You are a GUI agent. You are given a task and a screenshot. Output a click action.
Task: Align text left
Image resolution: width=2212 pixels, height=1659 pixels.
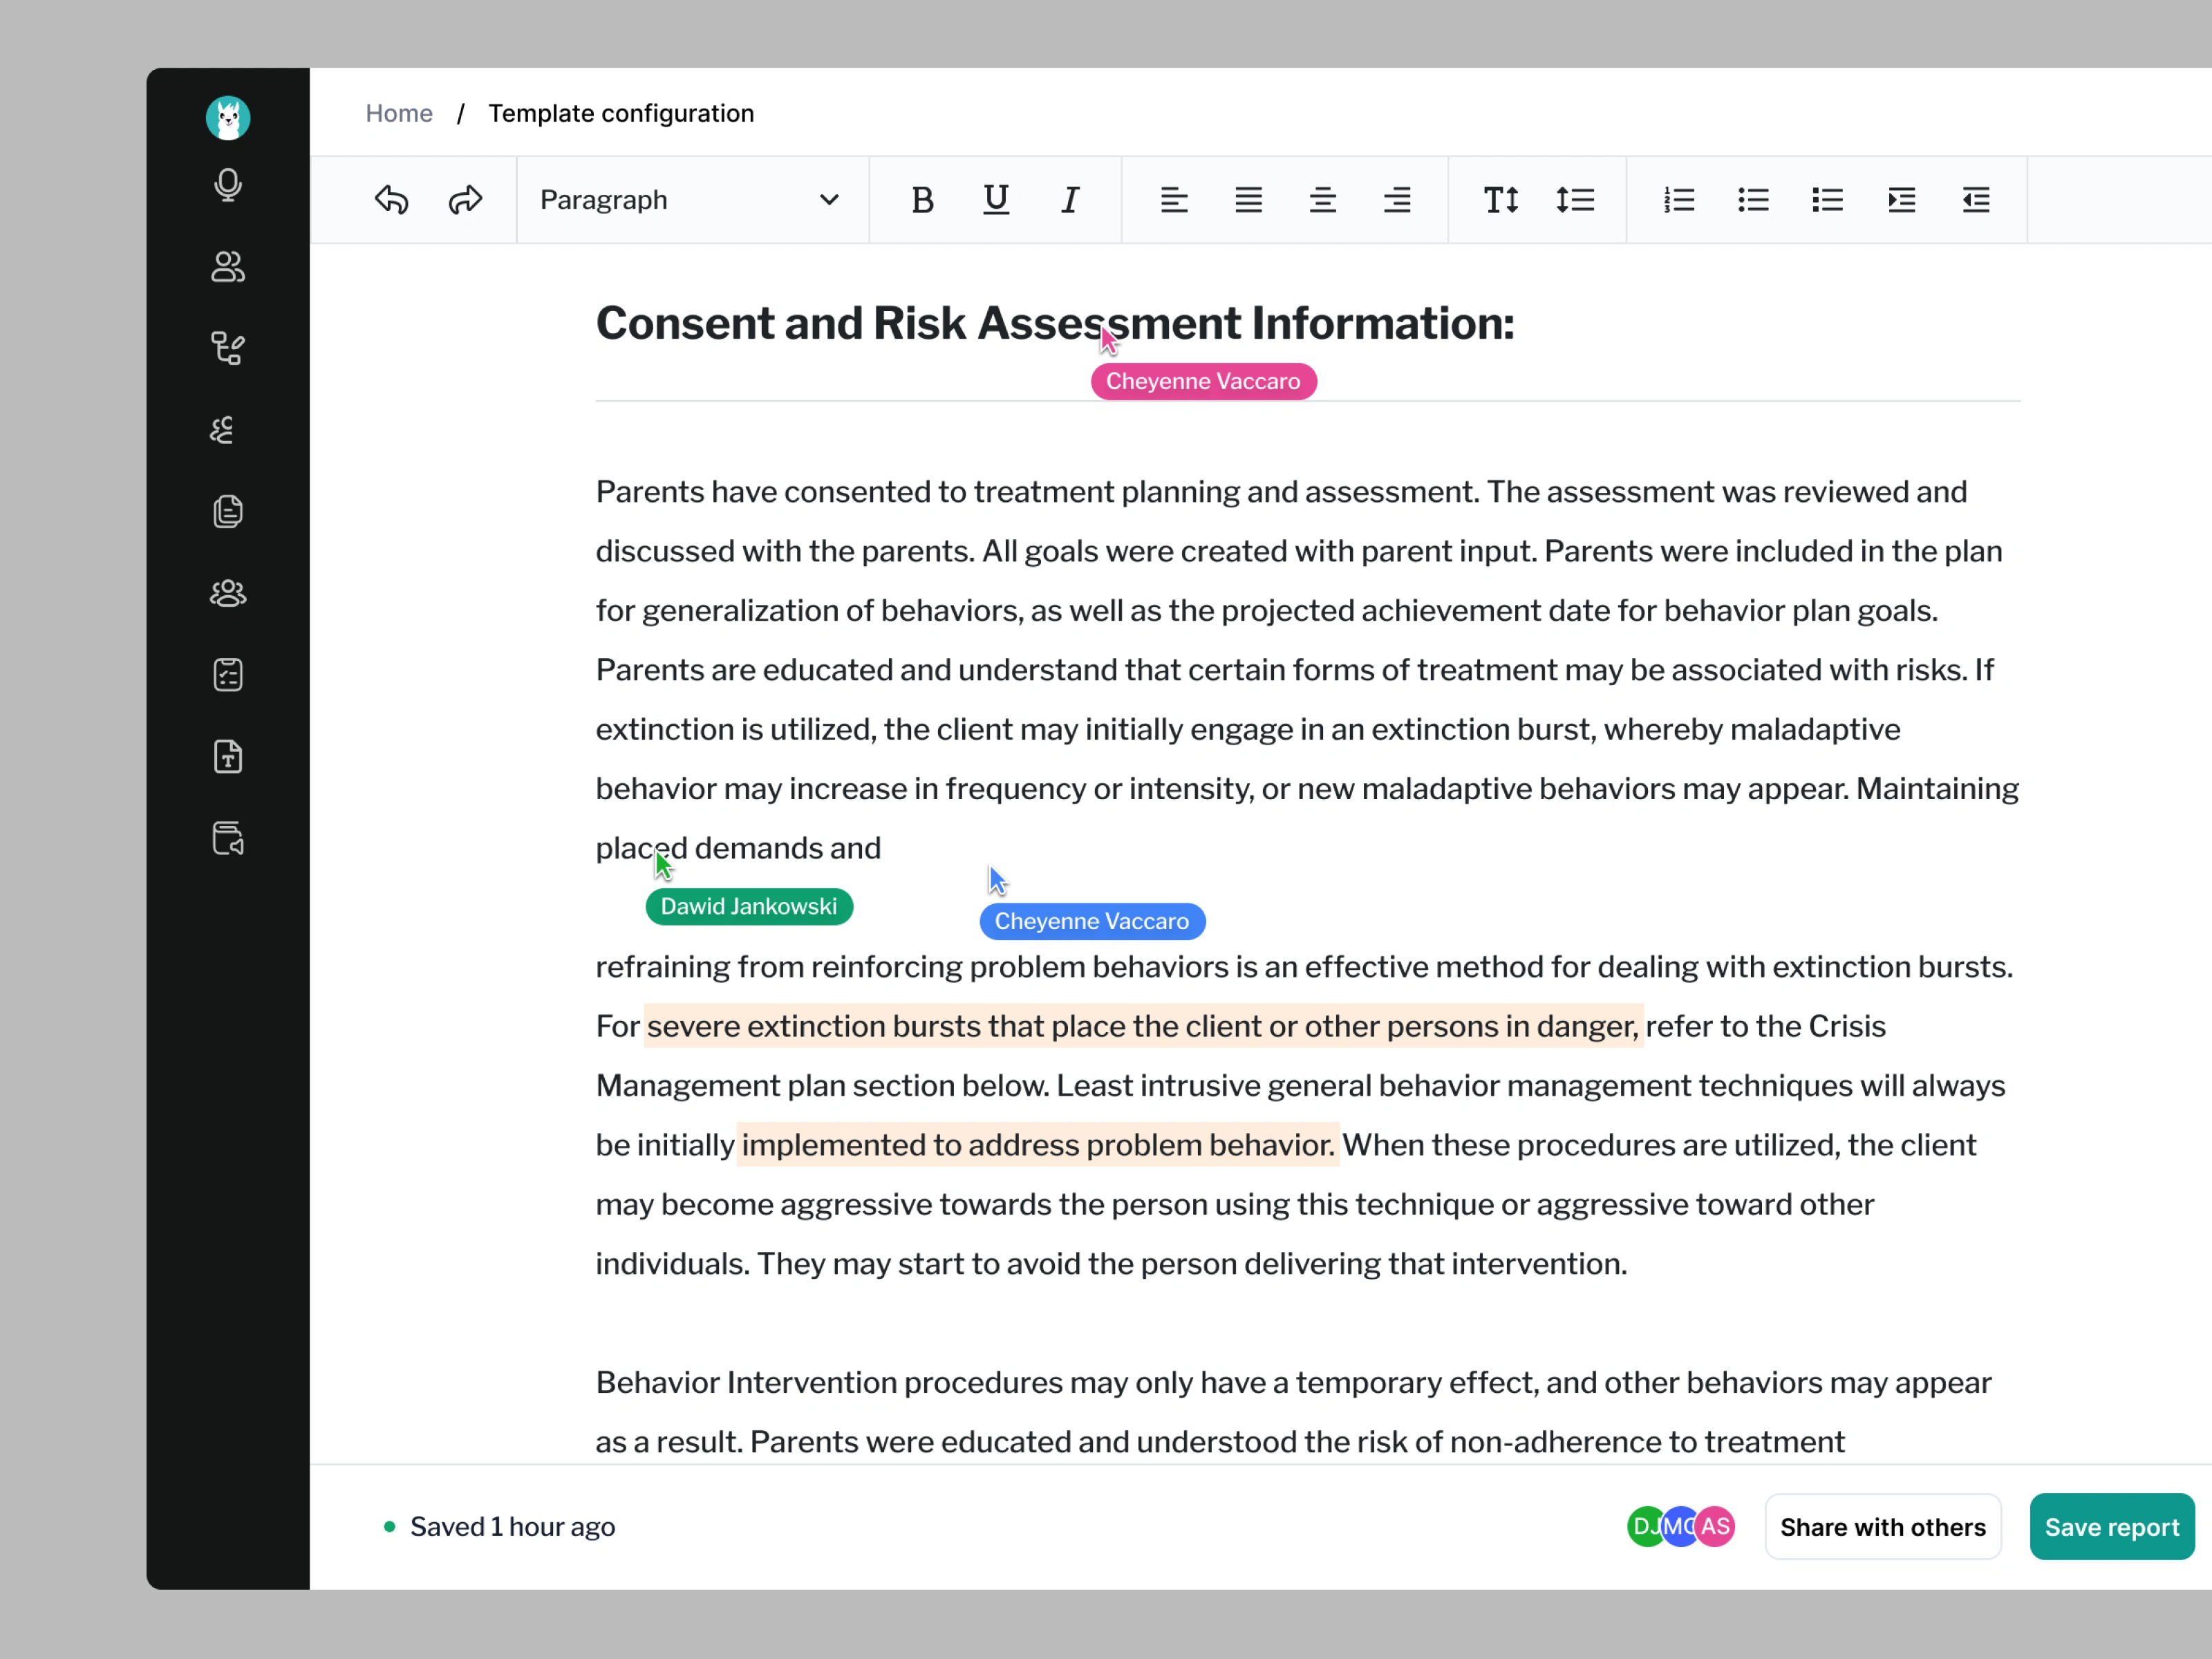[x=1174, y=200]
